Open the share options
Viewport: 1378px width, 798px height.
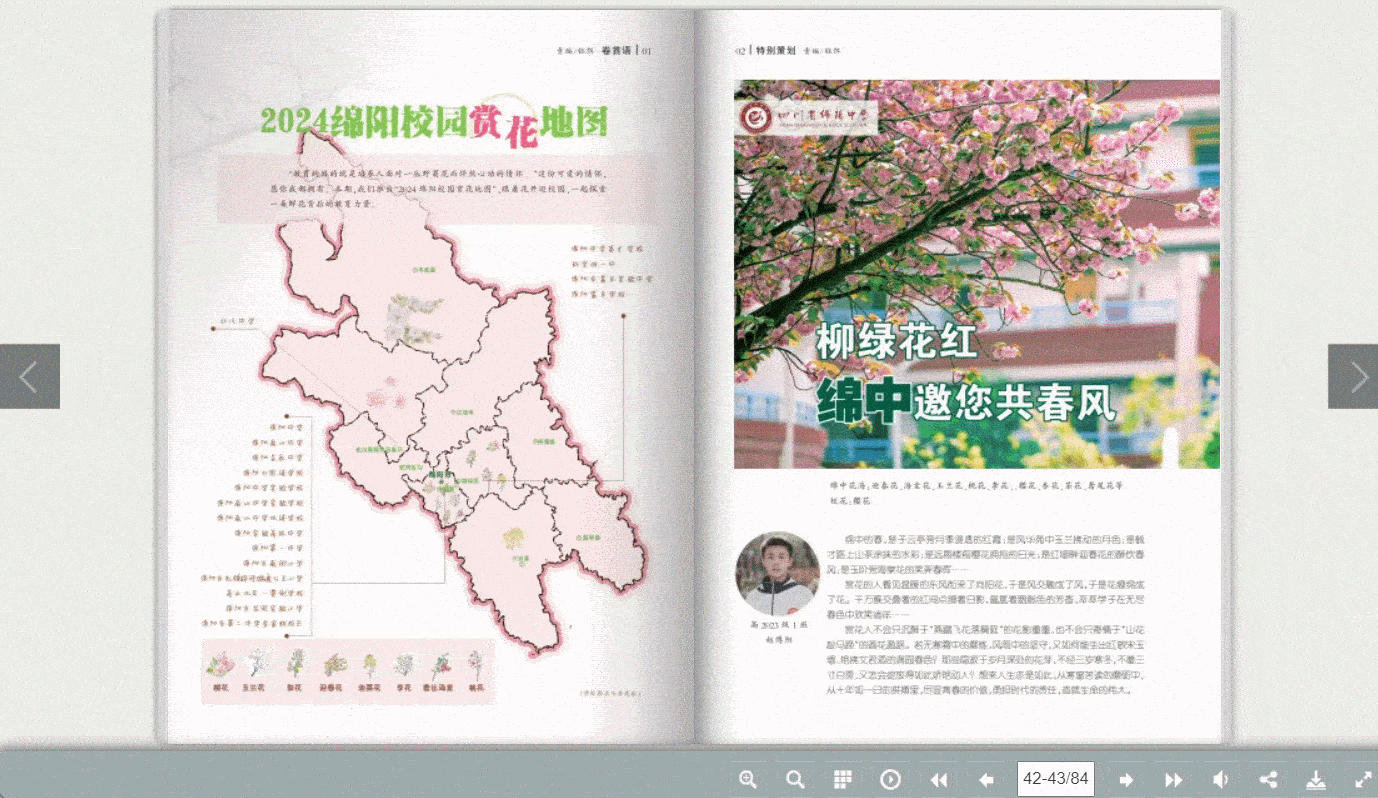coord(1268,779)
